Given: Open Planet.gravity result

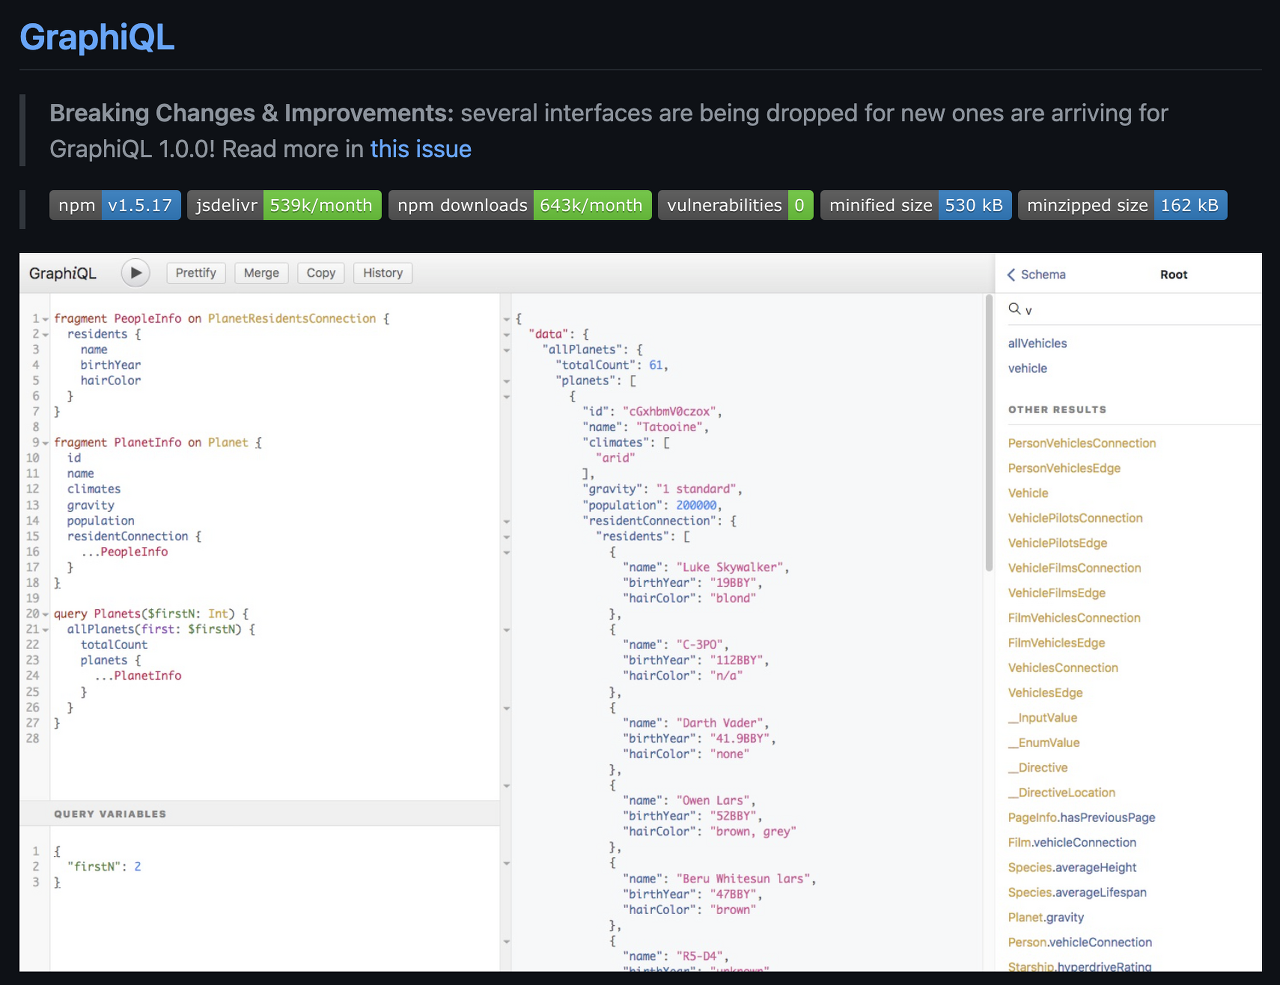Looking at the screenshot, I should (1046, 918).
